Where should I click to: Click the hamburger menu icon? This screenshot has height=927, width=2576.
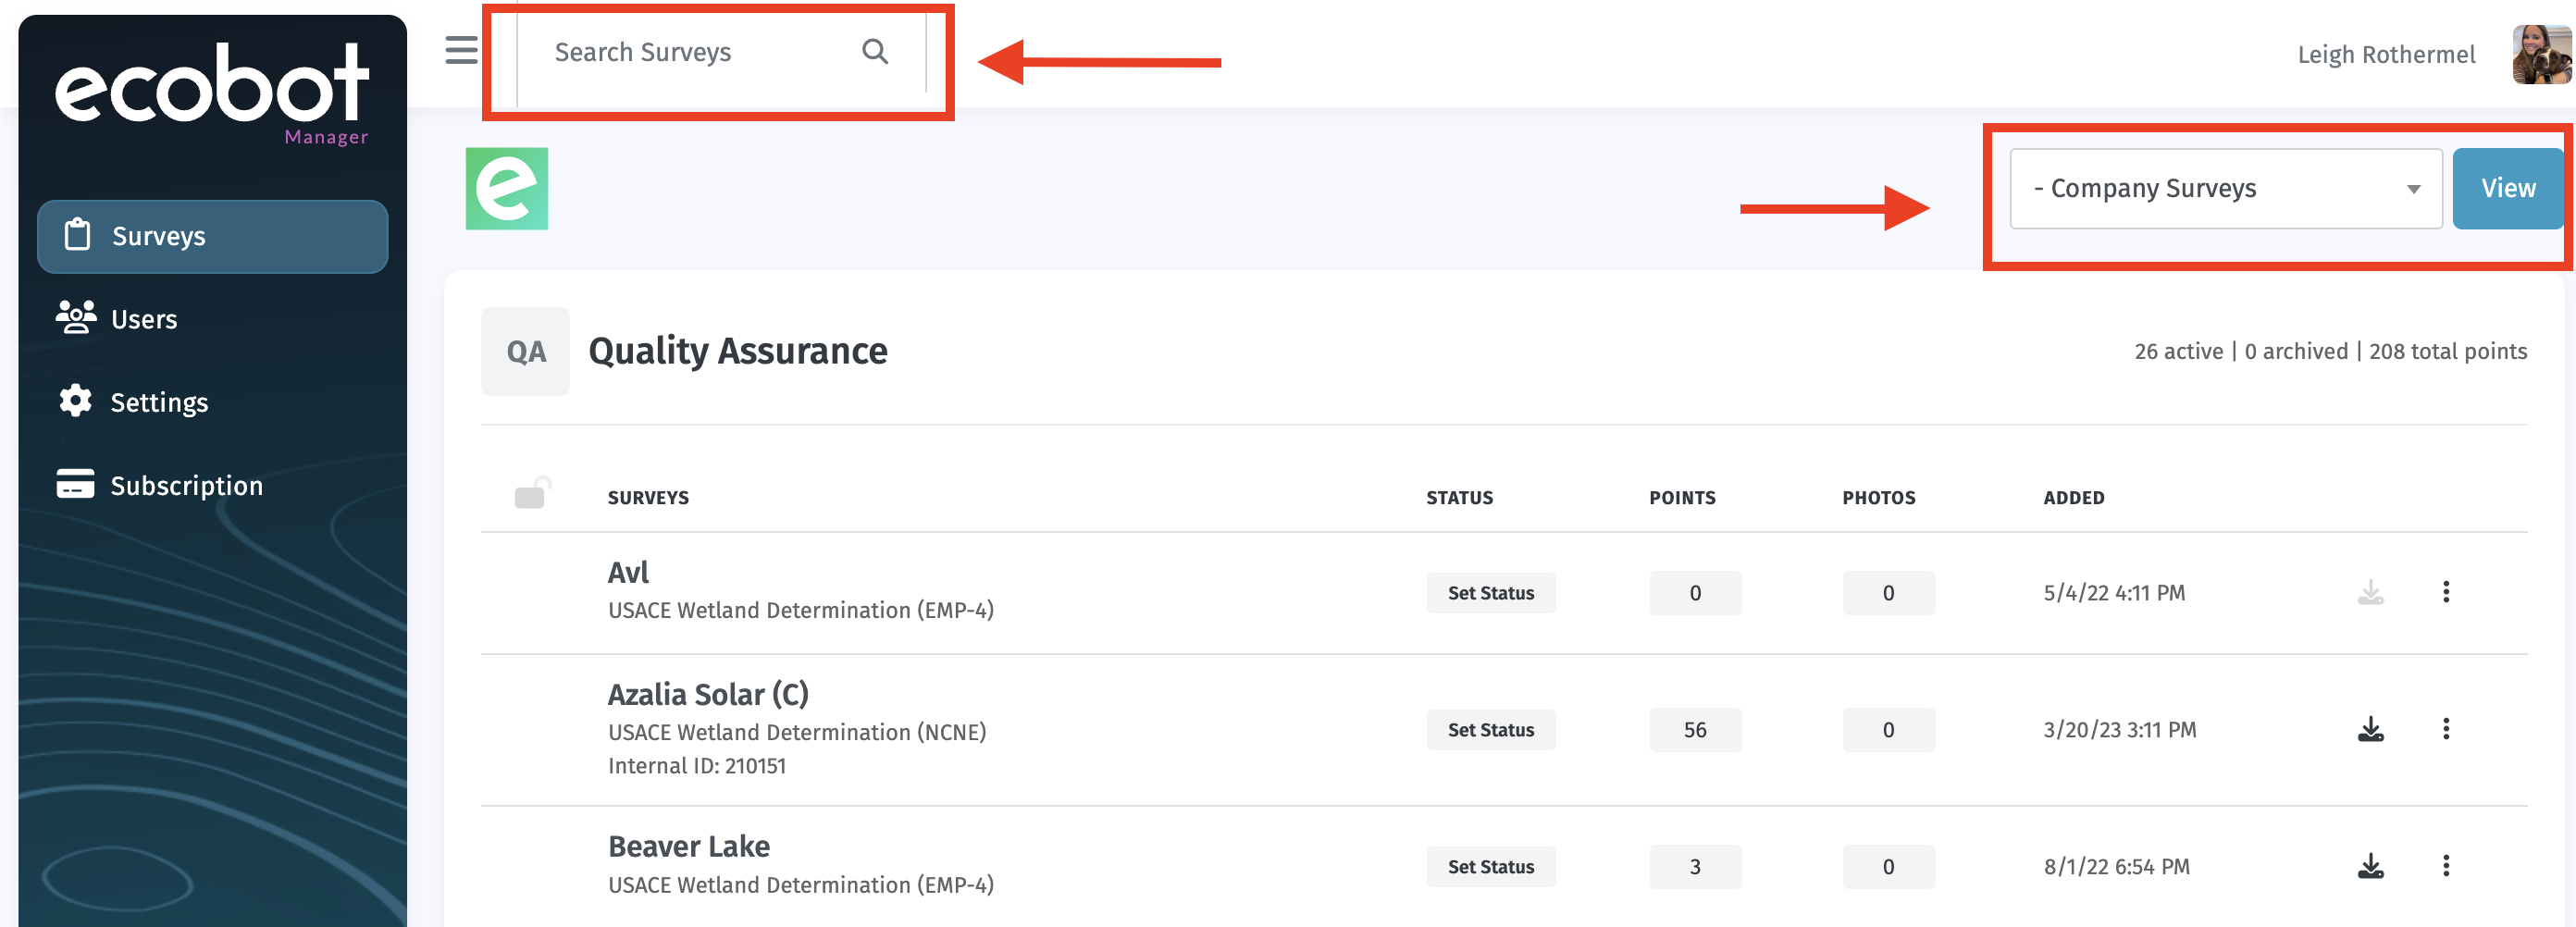tap(461, 50)
